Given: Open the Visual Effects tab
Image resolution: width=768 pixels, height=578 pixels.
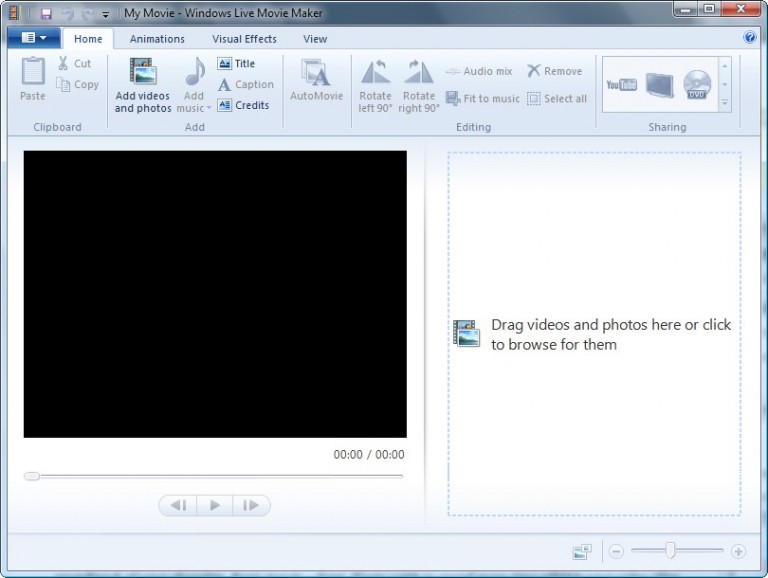Looking at the screenshot, I should click(244, 39).
